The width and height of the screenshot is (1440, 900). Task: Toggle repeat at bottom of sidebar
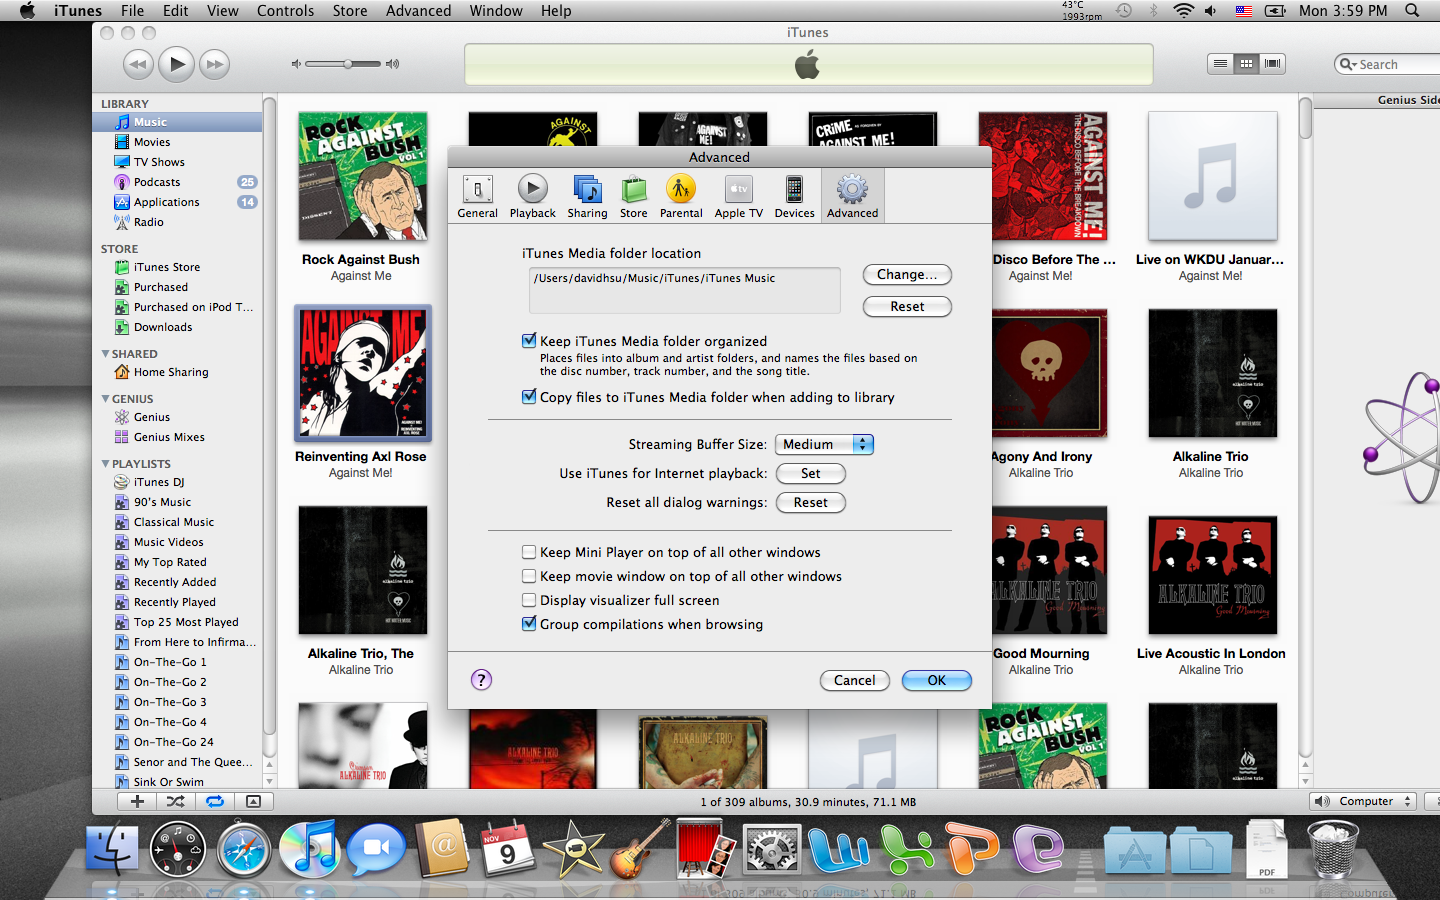coord(214,801)
